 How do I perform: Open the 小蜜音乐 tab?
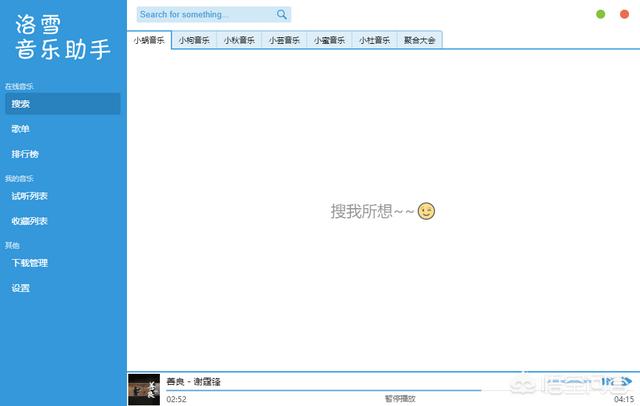329,40
